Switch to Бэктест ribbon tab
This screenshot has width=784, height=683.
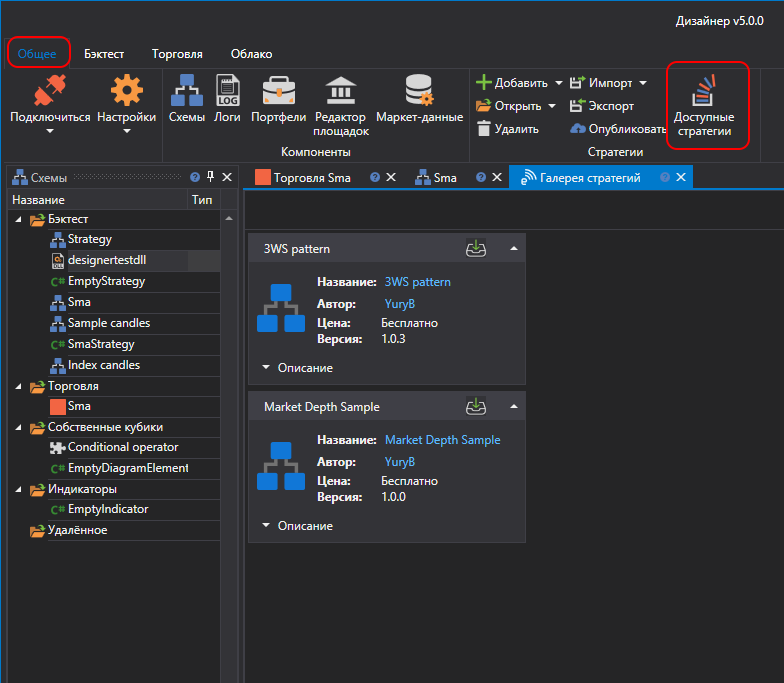pos(104,54)
